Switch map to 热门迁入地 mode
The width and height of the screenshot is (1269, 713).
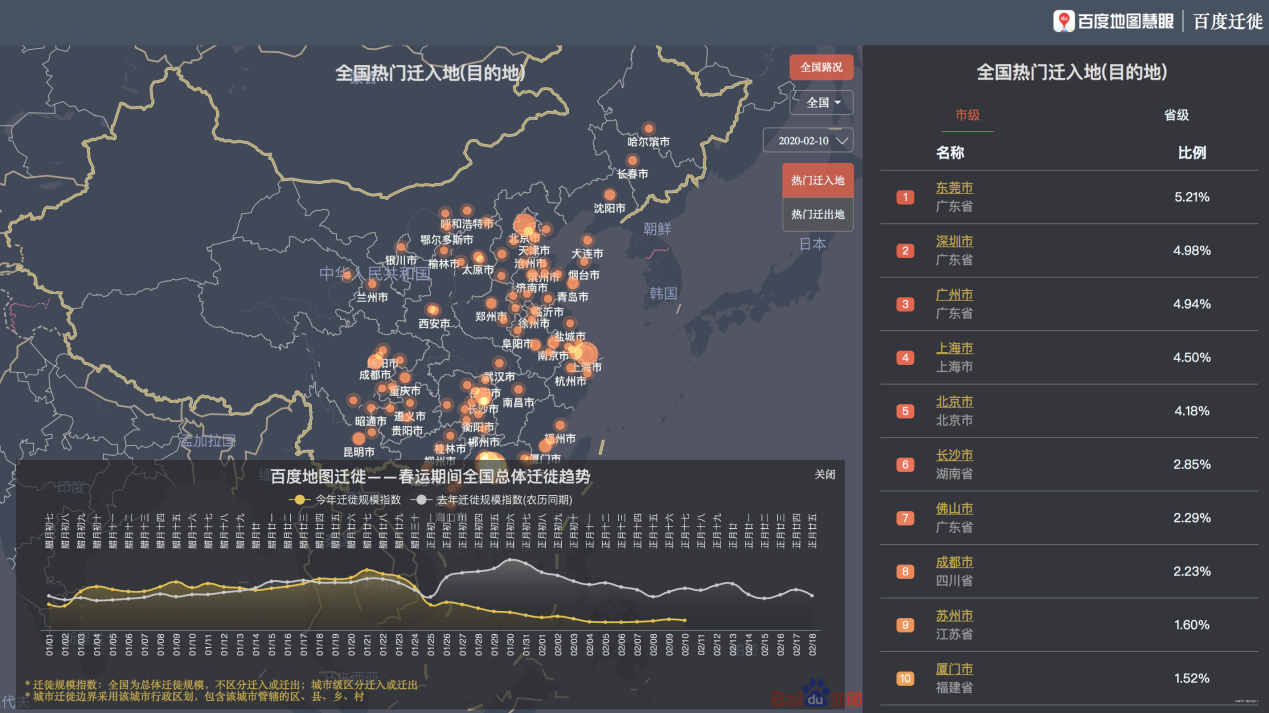point(818,181)
